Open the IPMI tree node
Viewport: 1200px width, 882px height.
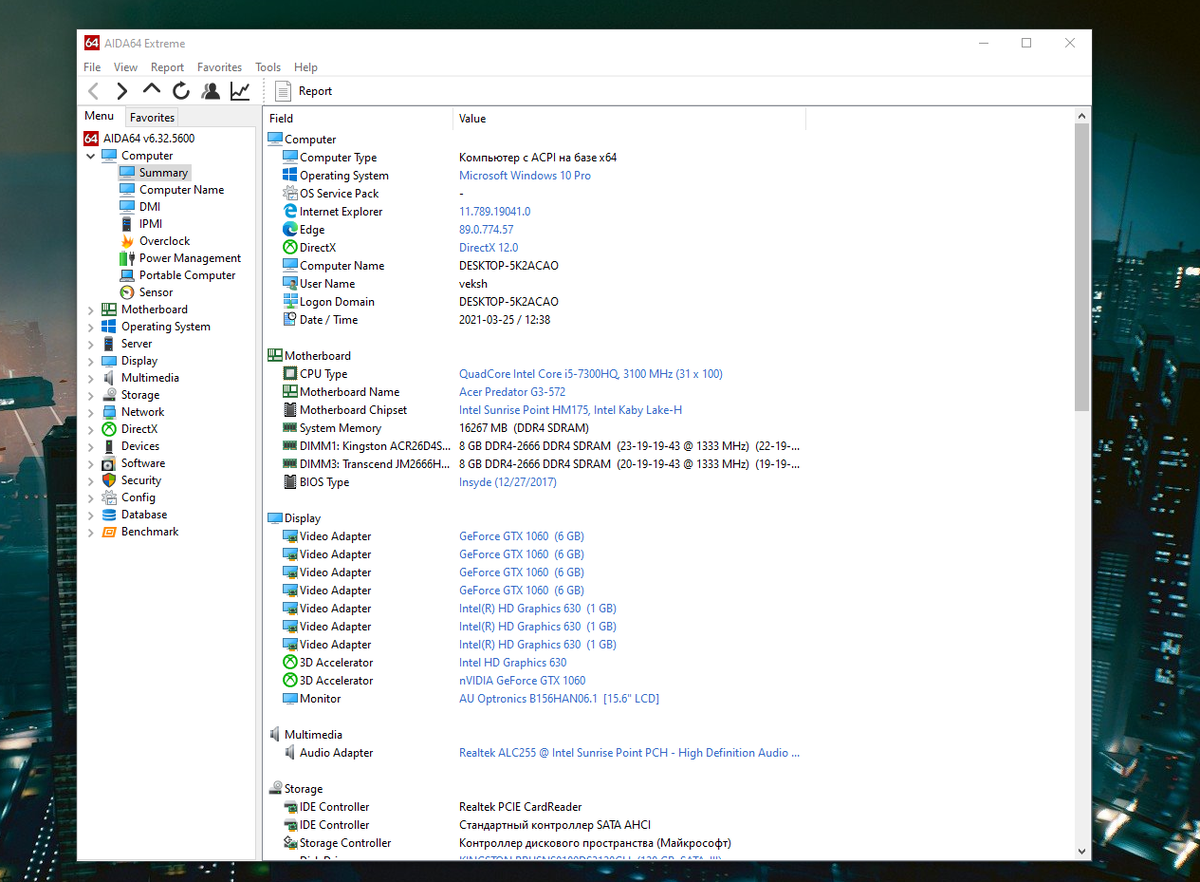150,223
